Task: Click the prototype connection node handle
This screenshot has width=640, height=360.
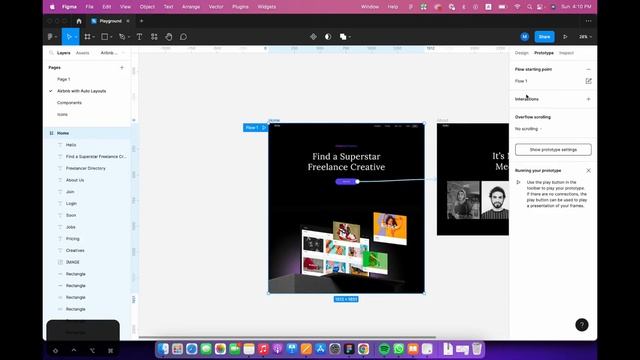Action: [x=357, y=182]
